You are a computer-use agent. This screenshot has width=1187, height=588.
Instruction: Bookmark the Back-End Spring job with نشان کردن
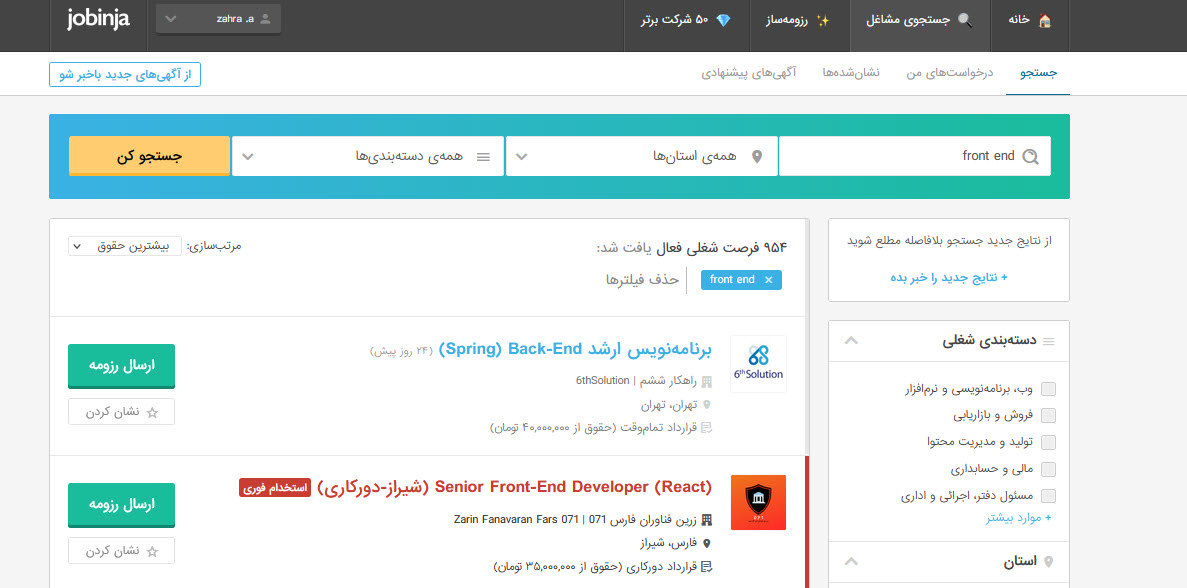click(121, 412)
